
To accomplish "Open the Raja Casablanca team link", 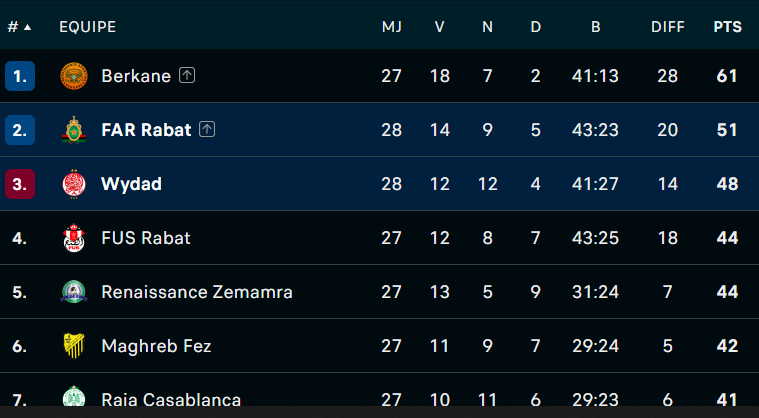I will tap(171, 400).
